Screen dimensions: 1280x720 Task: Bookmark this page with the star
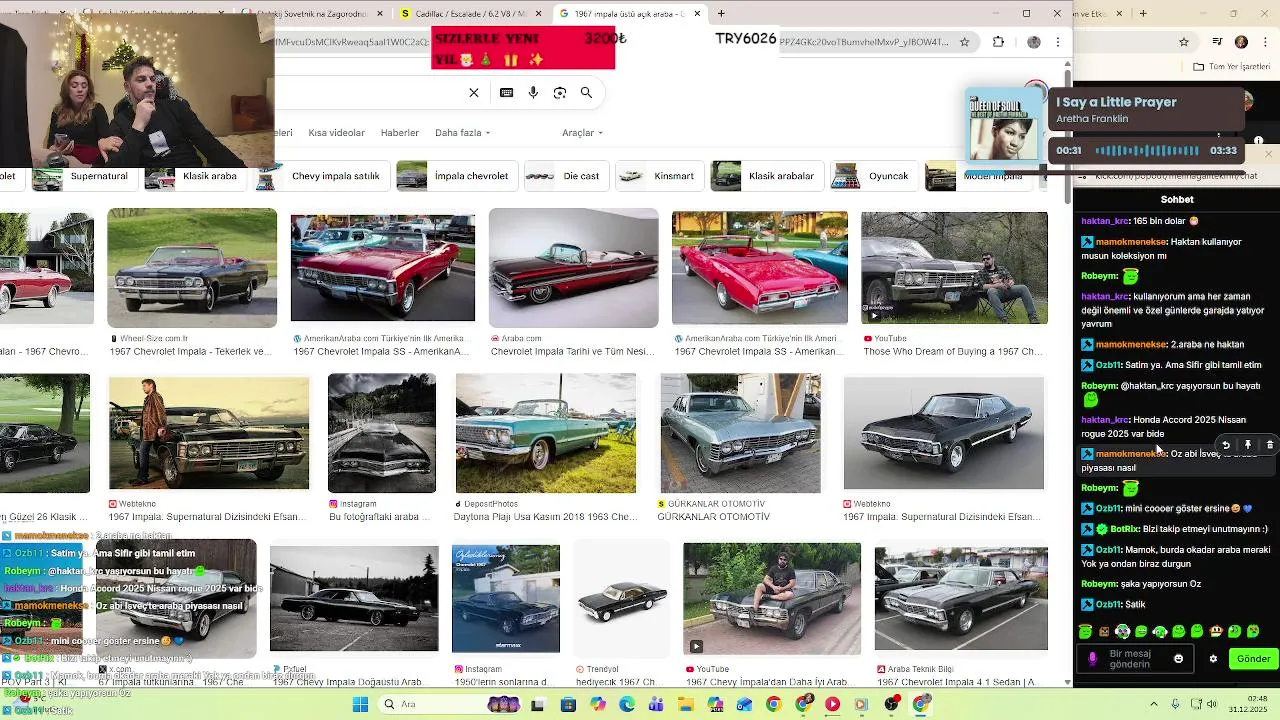(964, 42)
